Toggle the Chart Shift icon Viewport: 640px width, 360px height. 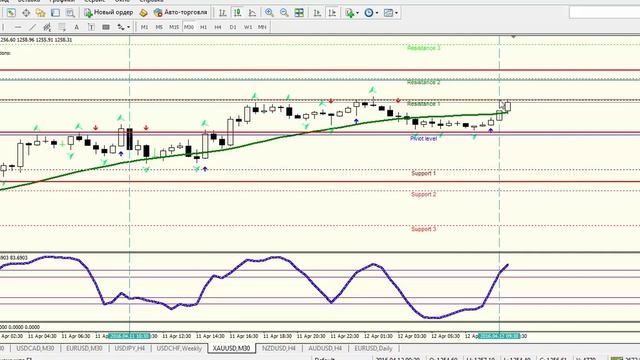tap(332, 13)
